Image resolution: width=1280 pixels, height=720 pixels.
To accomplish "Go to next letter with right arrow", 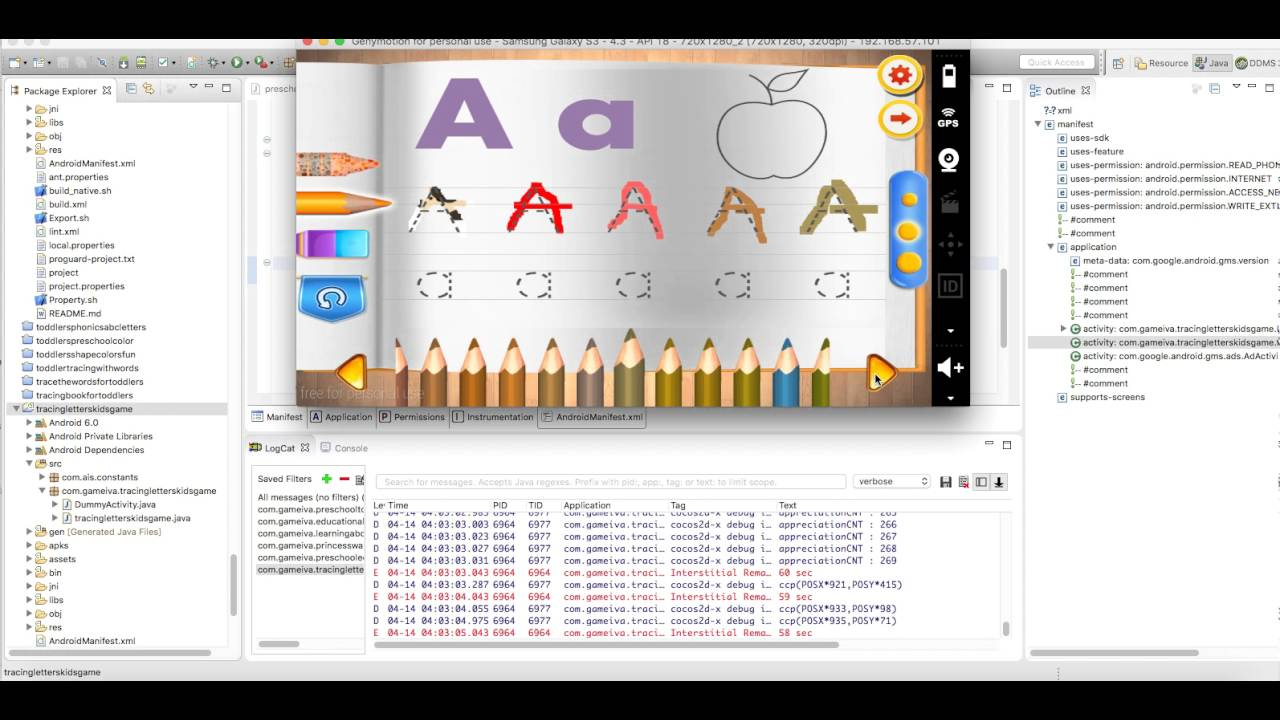I will (x=880, y=372).
